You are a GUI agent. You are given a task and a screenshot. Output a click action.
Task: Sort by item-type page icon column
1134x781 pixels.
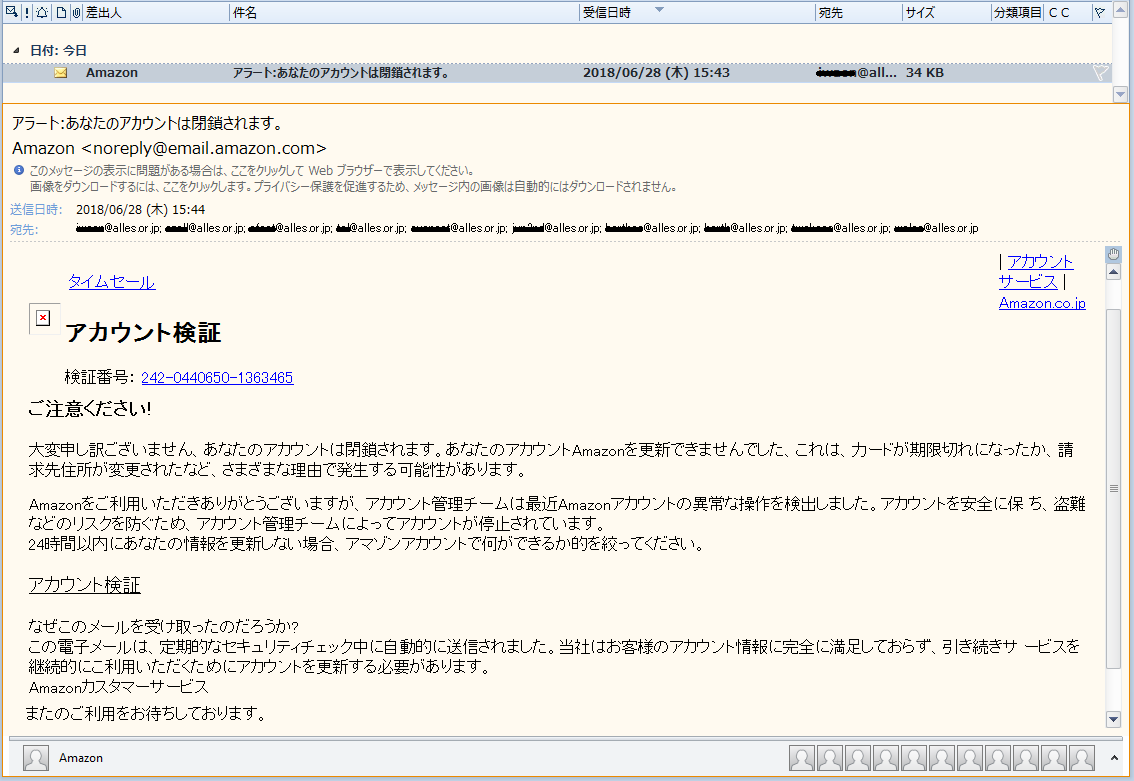point(61,12)
